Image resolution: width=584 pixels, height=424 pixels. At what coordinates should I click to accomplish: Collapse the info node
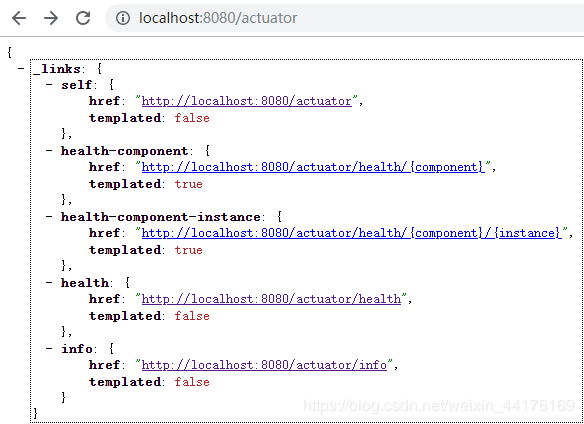49,349
